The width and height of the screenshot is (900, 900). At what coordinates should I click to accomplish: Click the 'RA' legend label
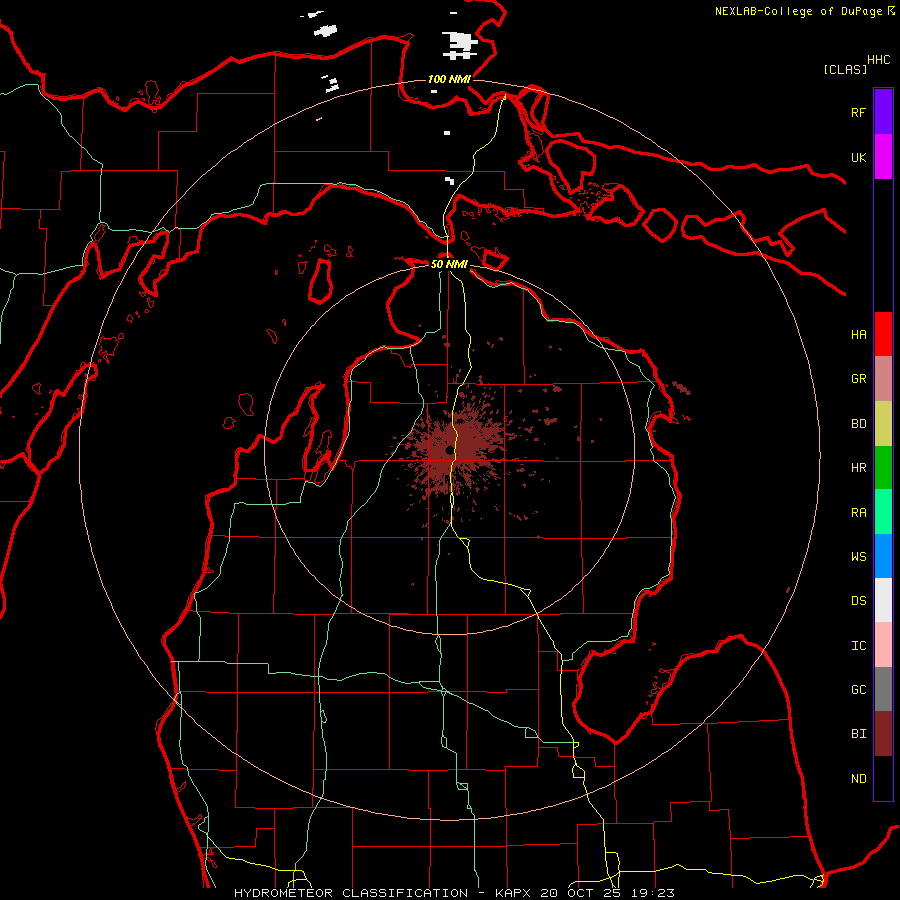pos(858,512)
